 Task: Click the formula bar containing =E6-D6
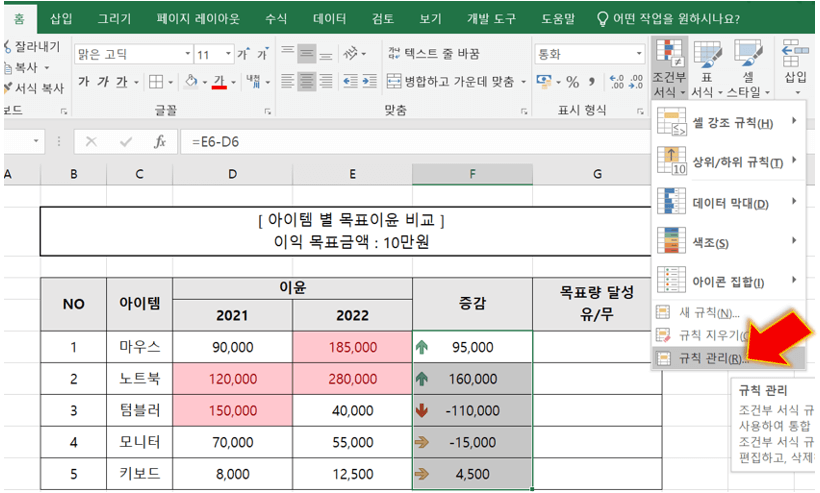(x=416, y=142)
